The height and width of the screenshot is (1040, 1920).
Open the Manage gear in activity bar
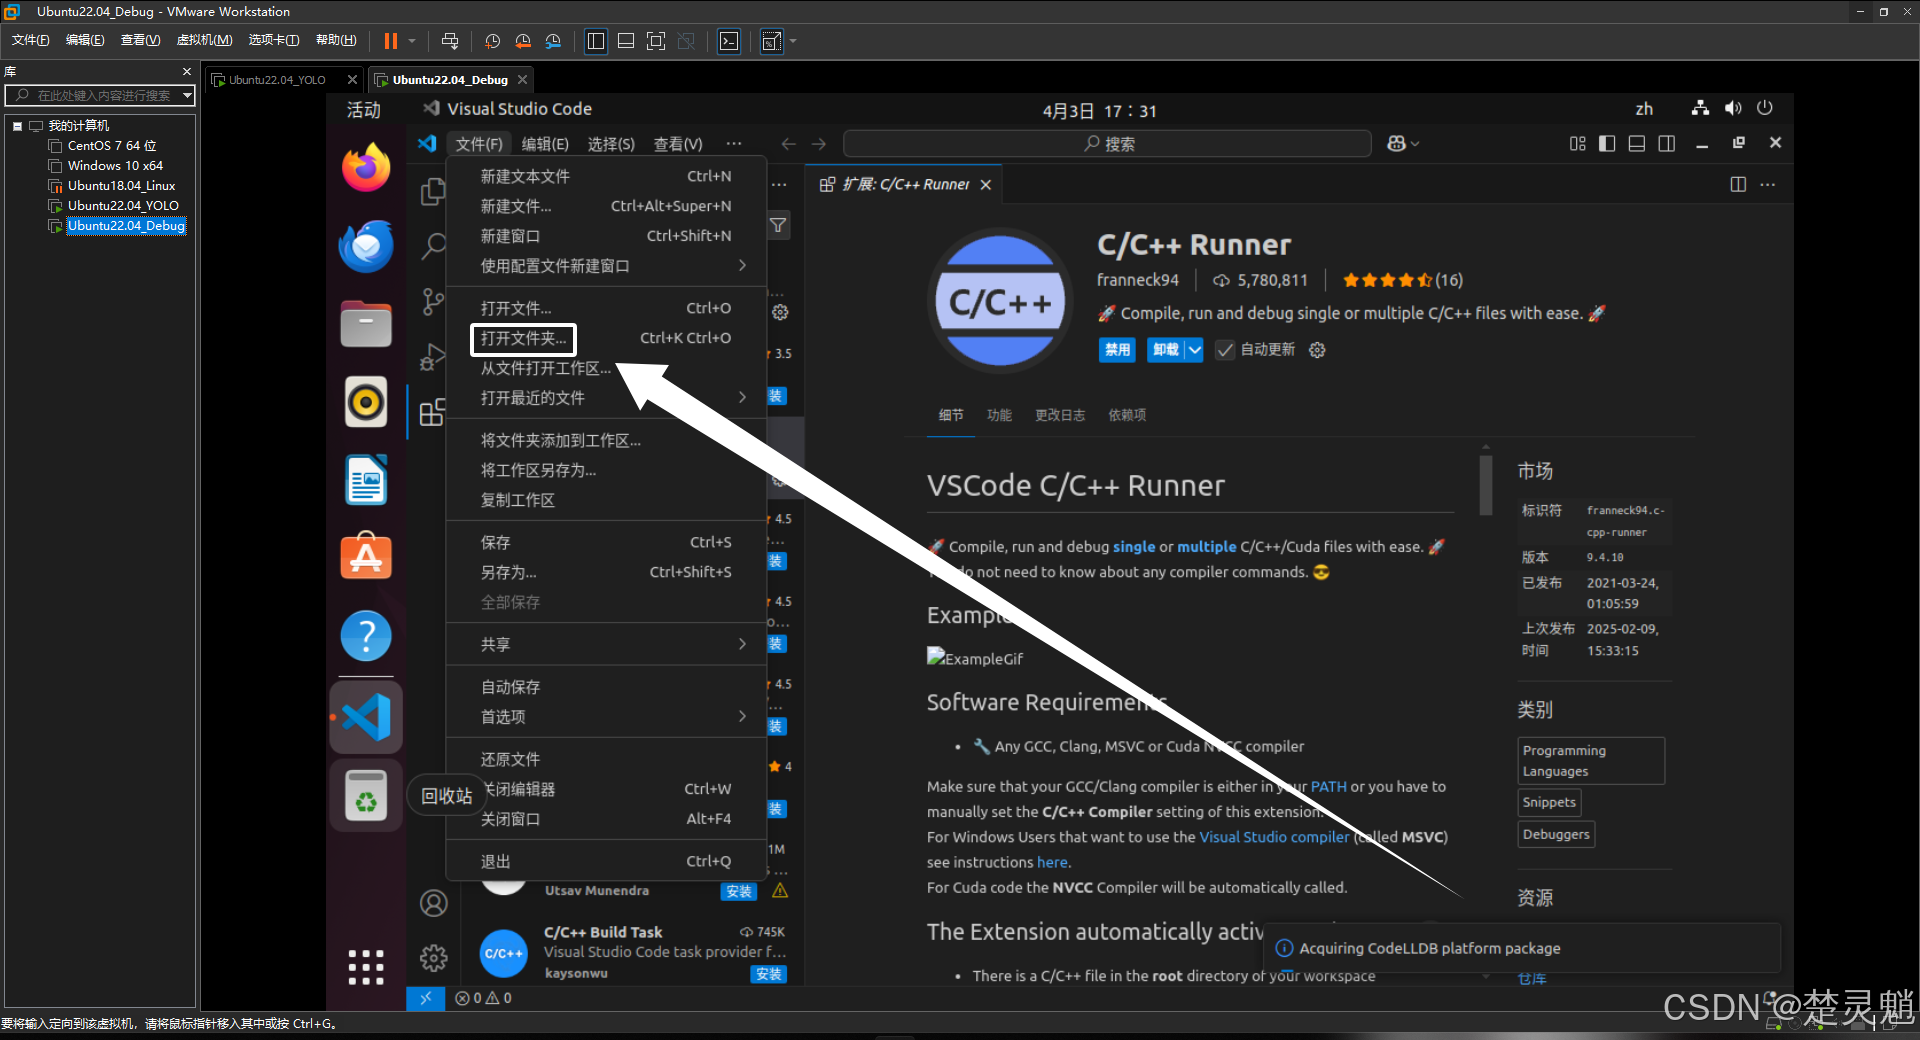pyautogui.click(x=433, y=958)
